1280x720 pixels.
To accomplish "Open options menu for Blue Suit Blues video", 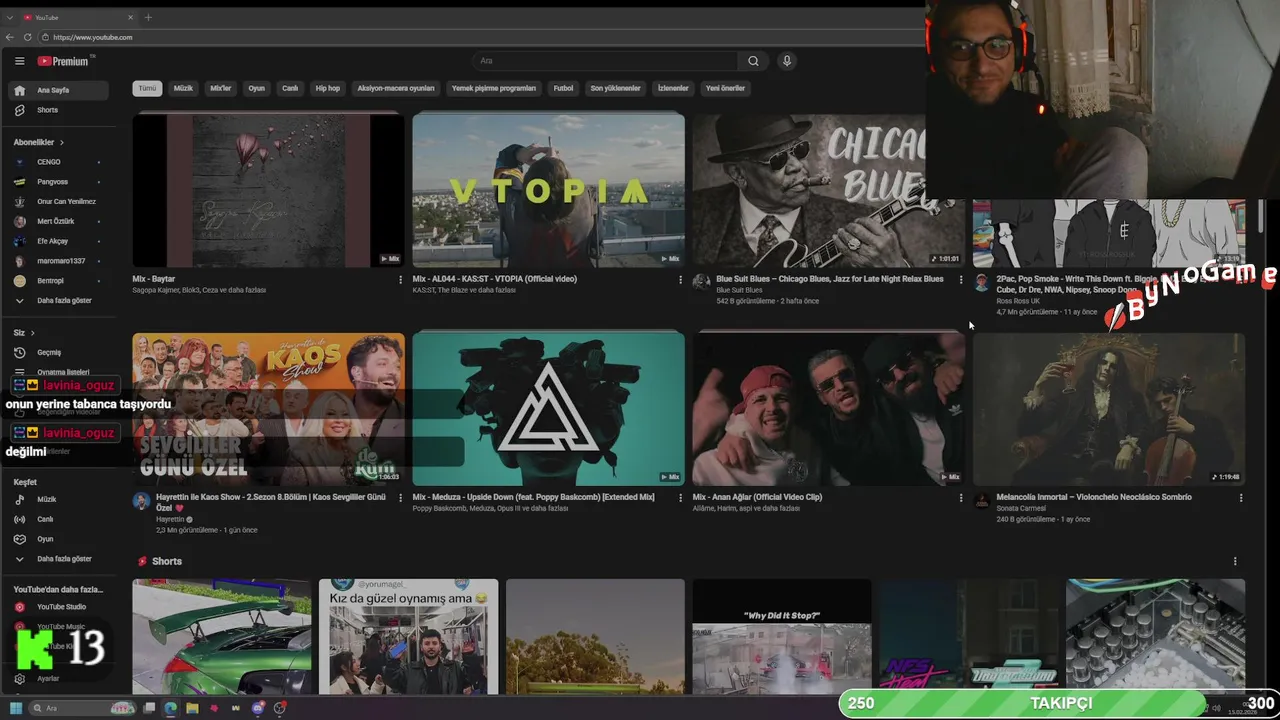I will coord(961,280).
